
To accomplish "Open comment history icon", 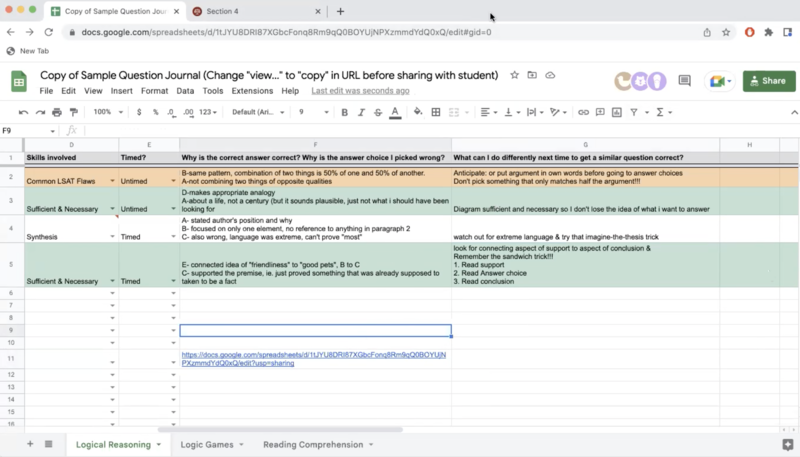I will [684, 81].
